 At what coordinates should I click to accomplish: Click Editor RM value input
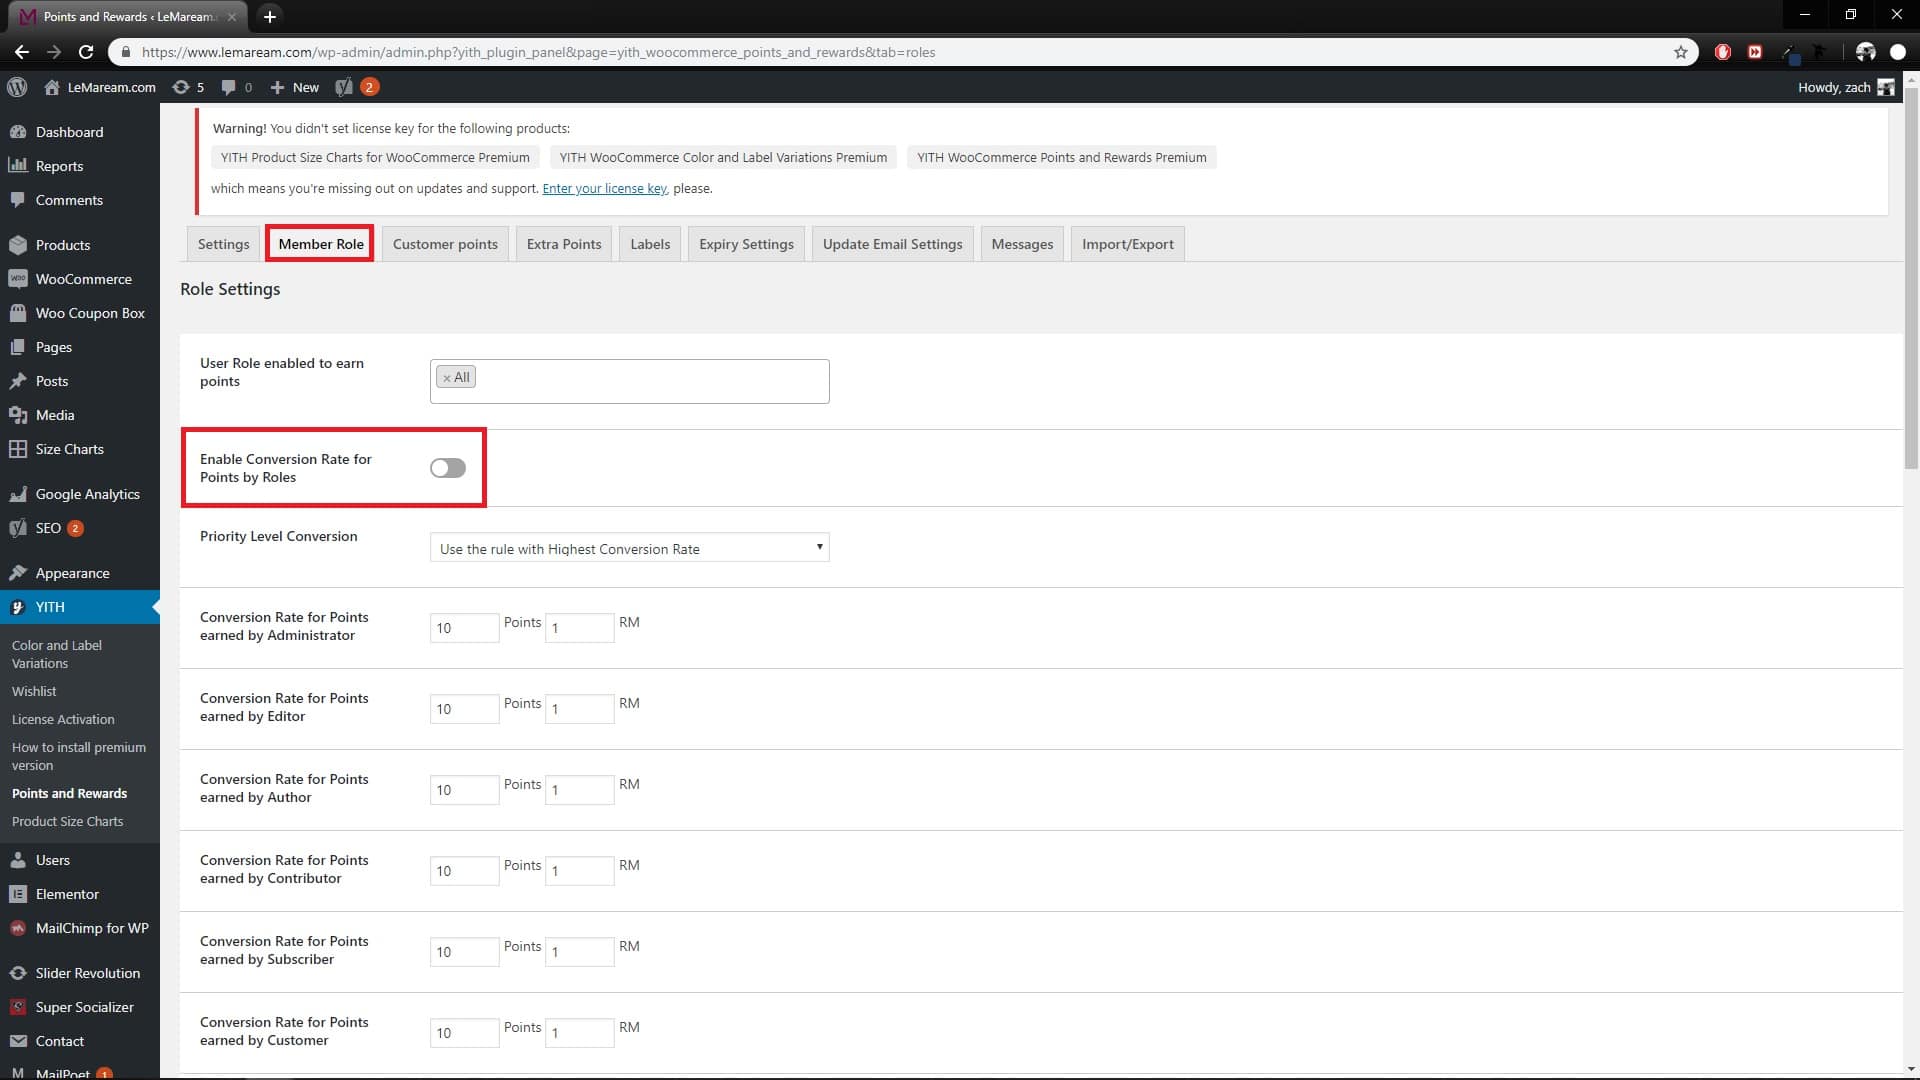(579, 709)
